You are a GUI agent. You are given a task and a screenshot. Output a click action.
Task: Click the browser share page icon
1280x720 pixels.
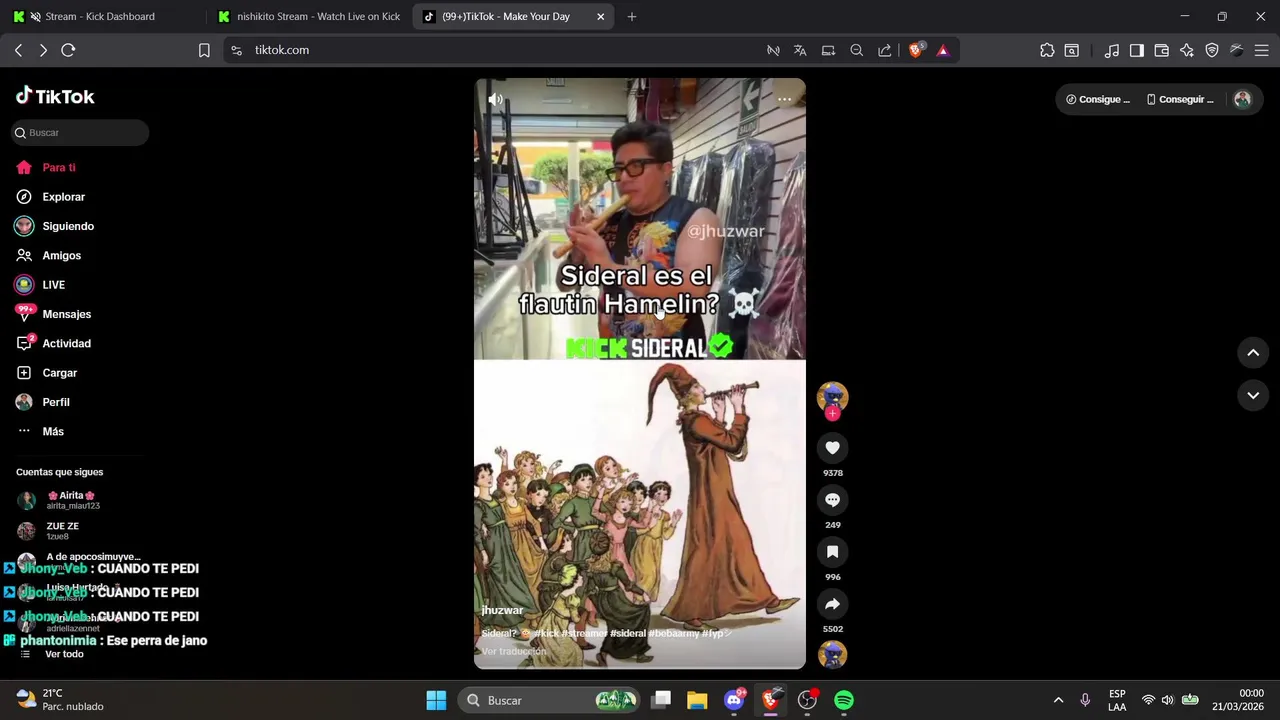(x=884, y=50)
